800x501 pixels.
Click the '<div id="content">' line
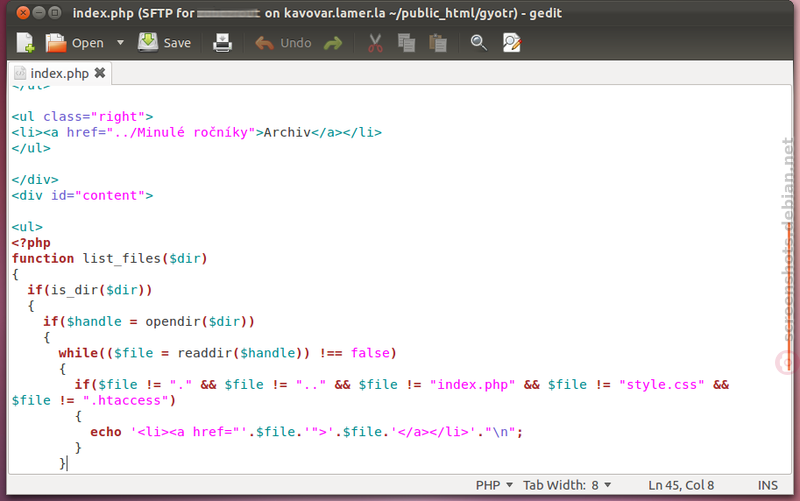[x=82, y=195]
